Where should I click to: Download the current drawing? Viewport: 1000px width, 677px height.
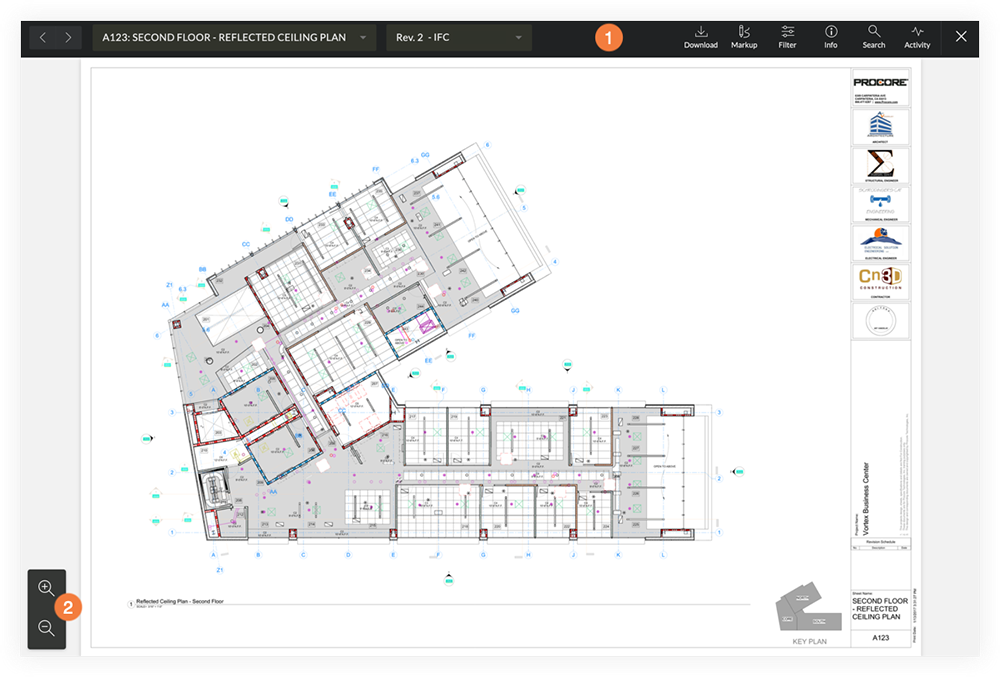pyautogui.click(x=701, y=36)
